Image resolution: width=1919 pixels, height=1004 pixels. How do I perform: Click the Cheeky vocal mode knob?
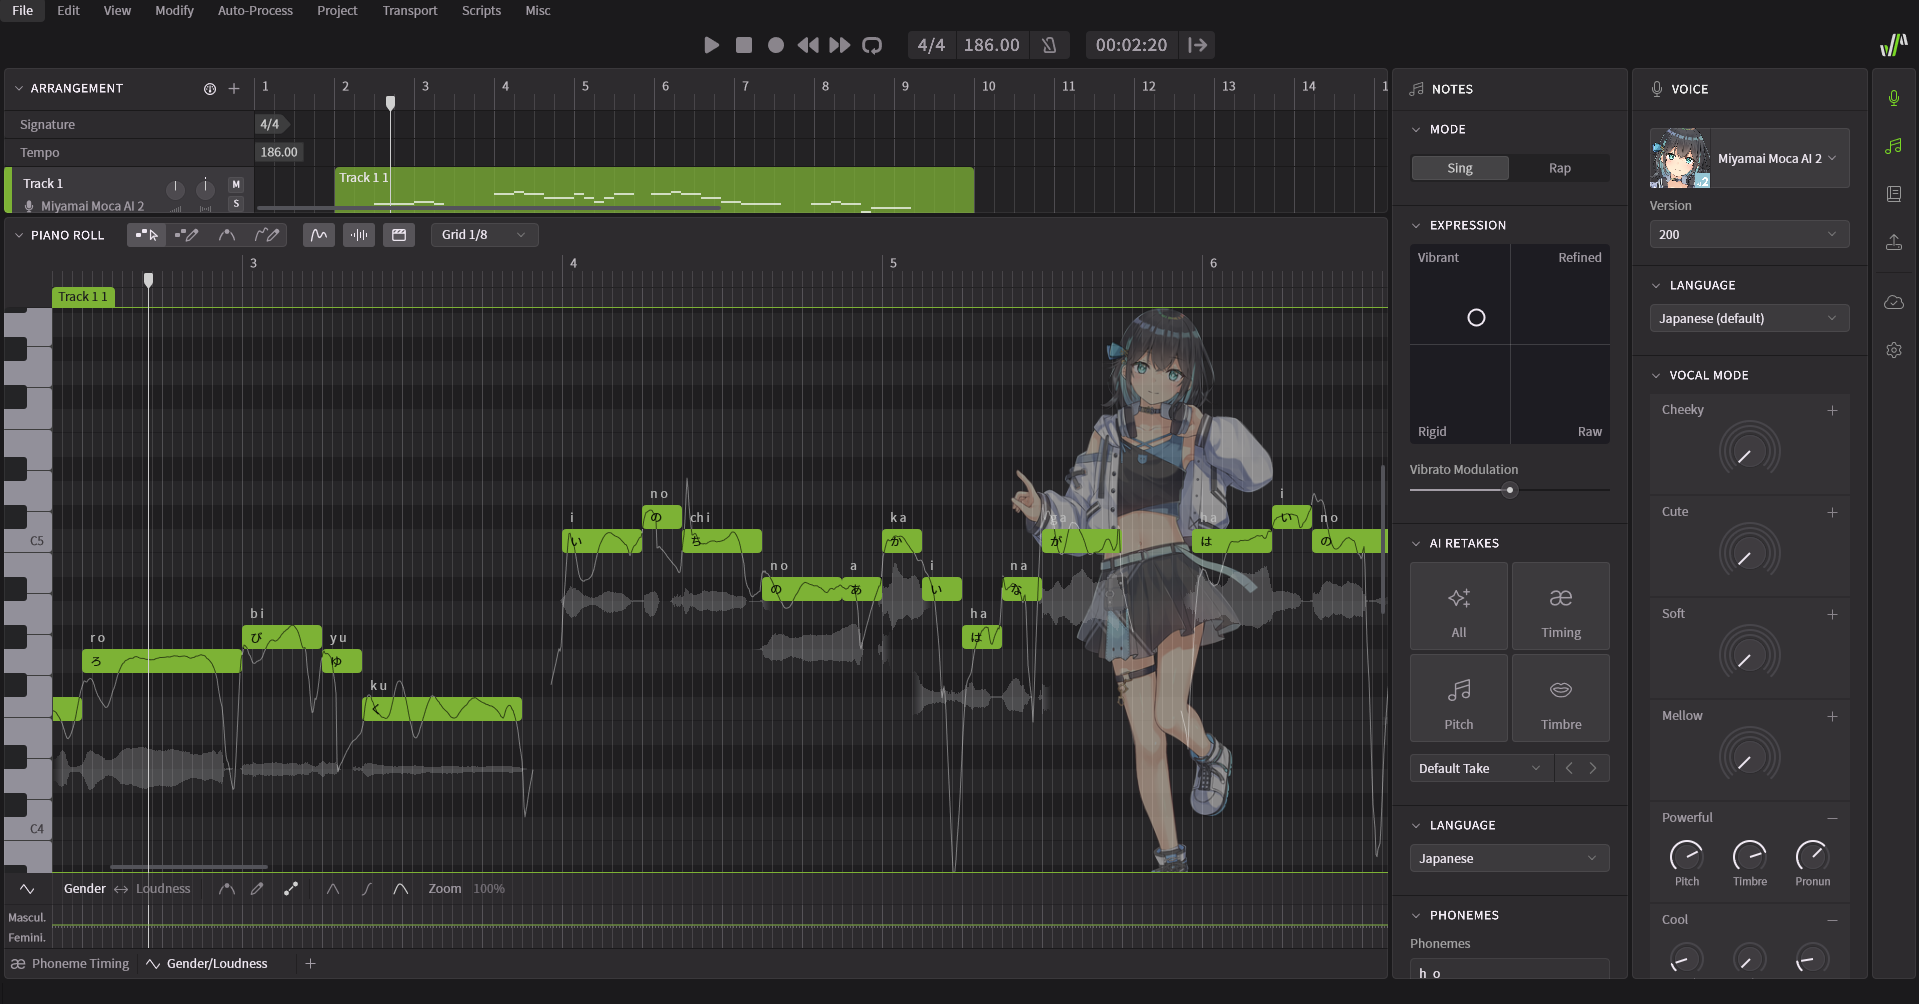click(1749, 451)
